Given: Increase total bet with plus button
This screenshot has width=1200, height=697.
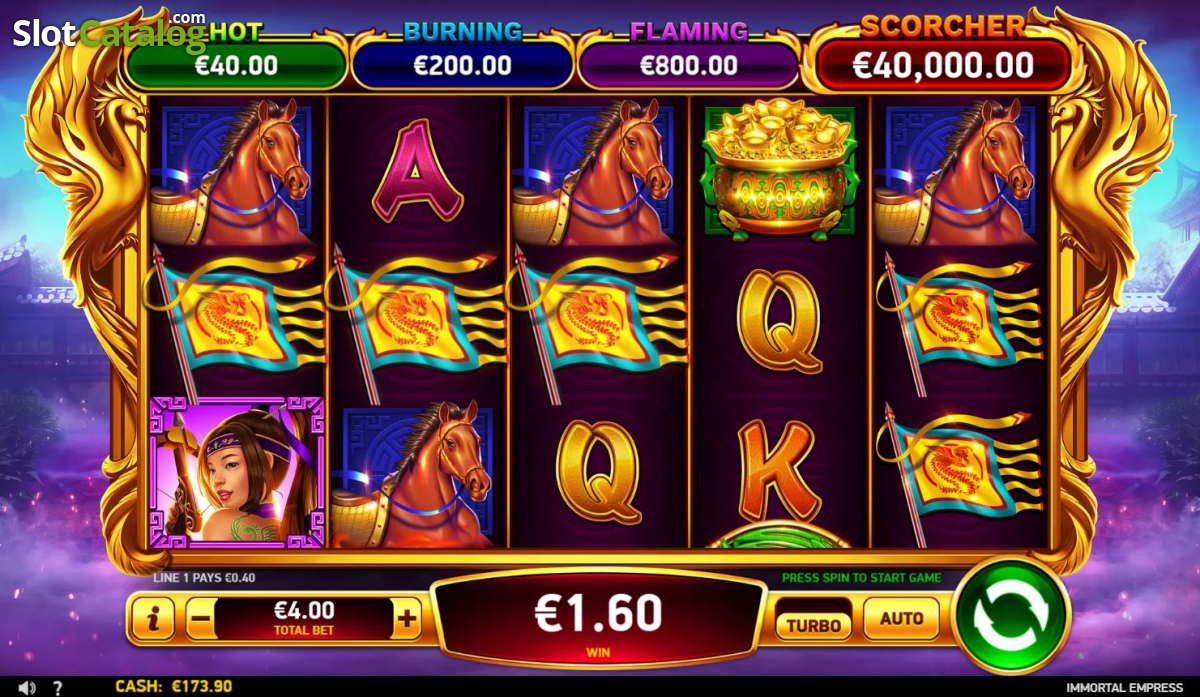Looking at the screenshot, I should coord(406,620).
